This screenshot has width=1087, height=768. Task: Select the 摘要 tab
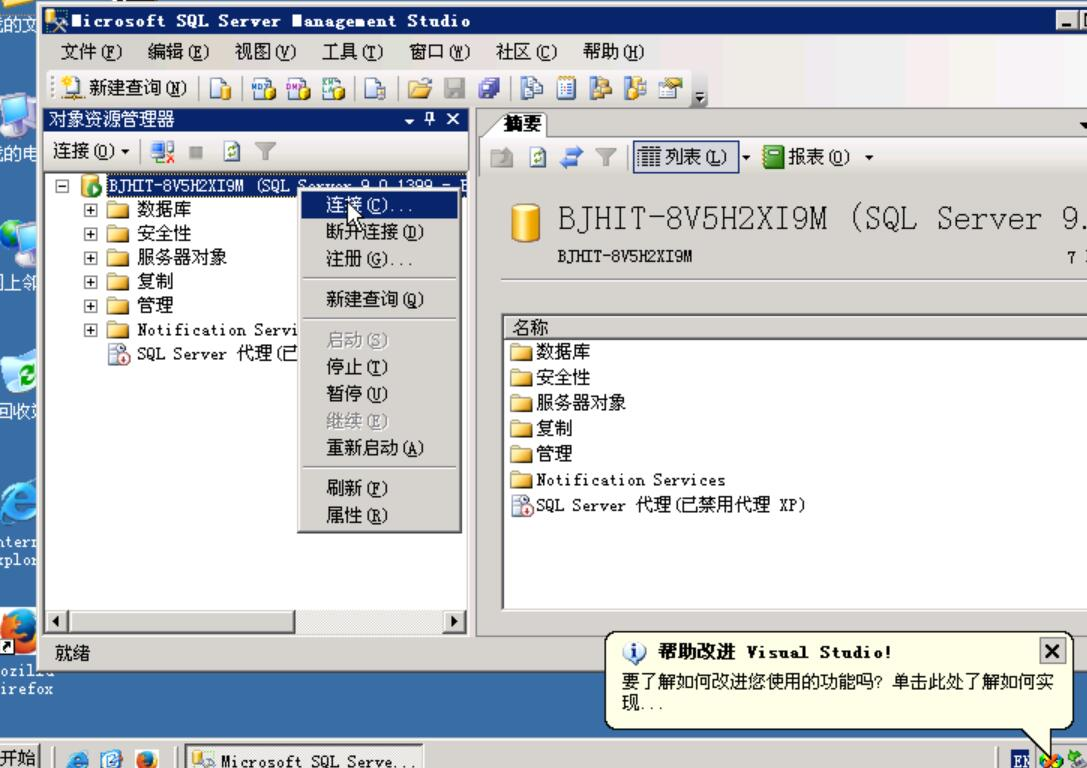(x=521, y=124)
